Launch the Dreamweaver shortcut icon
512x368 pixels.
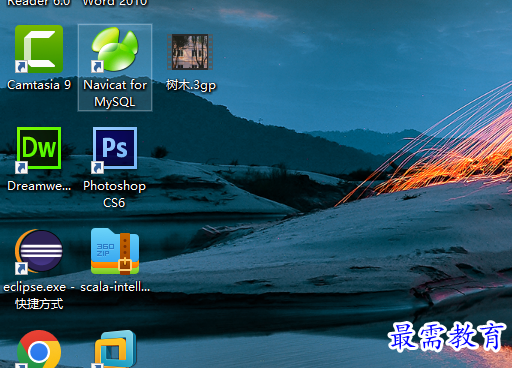(x=39, y=150)
